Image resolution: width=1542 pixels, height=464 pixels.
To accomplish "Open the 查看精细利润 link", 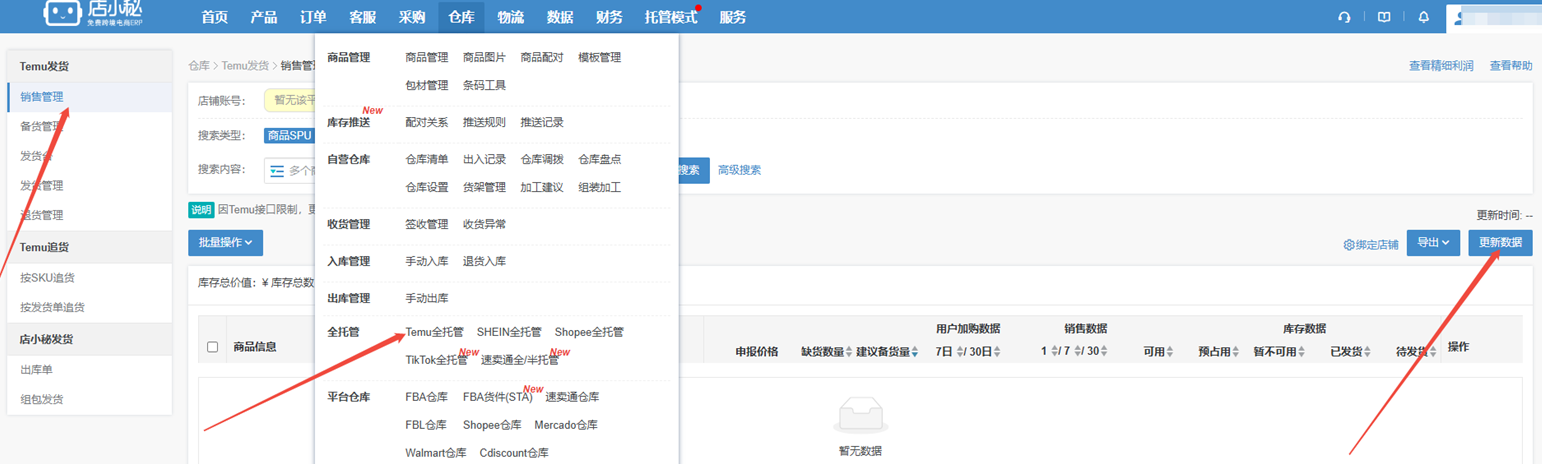I will 1440,66.
